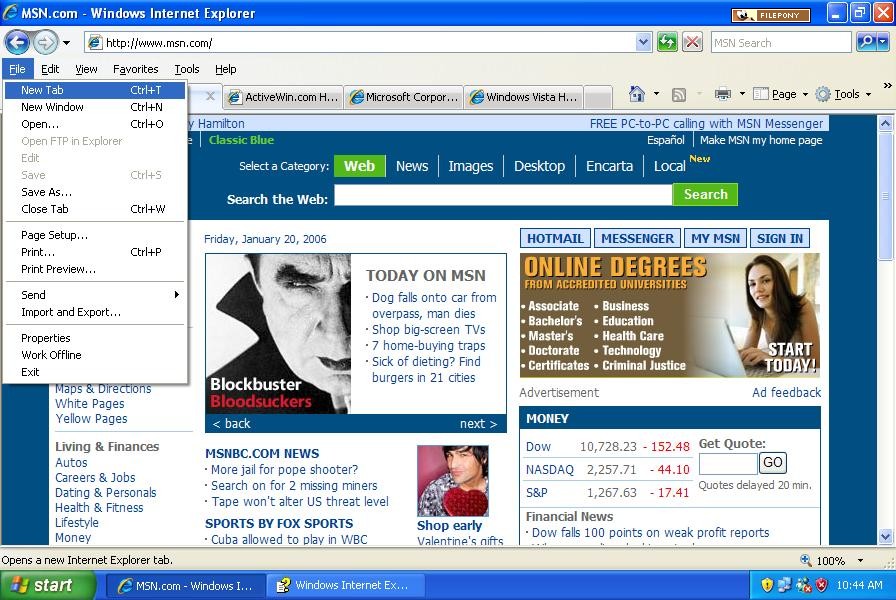Expand the Print options dropdown arrow
The width and height of the screenshot is (896, 600).
pos(742,94)
